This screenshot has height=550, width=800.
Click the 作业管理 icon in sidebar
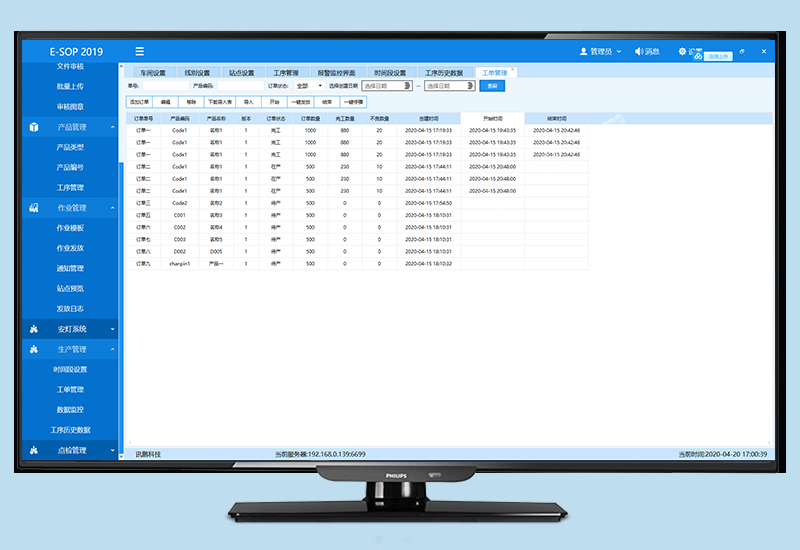(34, 208)
